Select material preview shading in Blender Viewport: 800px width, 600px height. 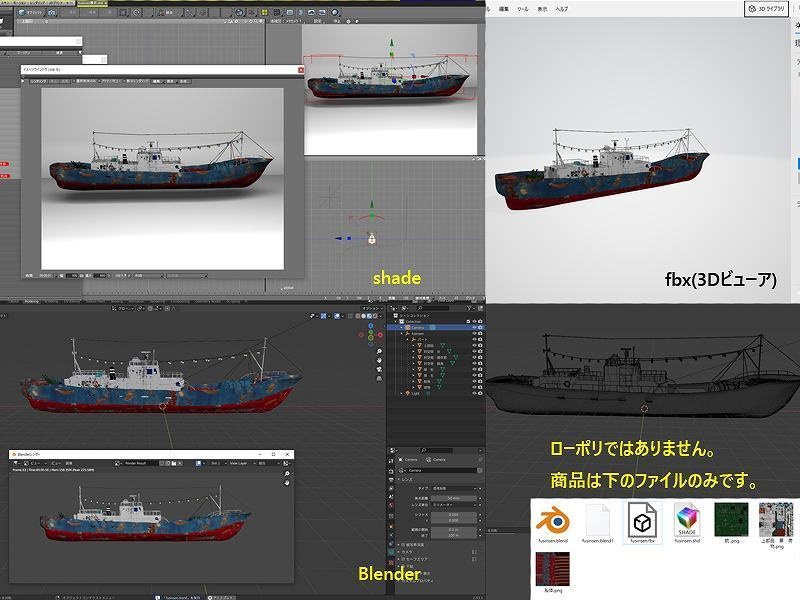(369, 316)
